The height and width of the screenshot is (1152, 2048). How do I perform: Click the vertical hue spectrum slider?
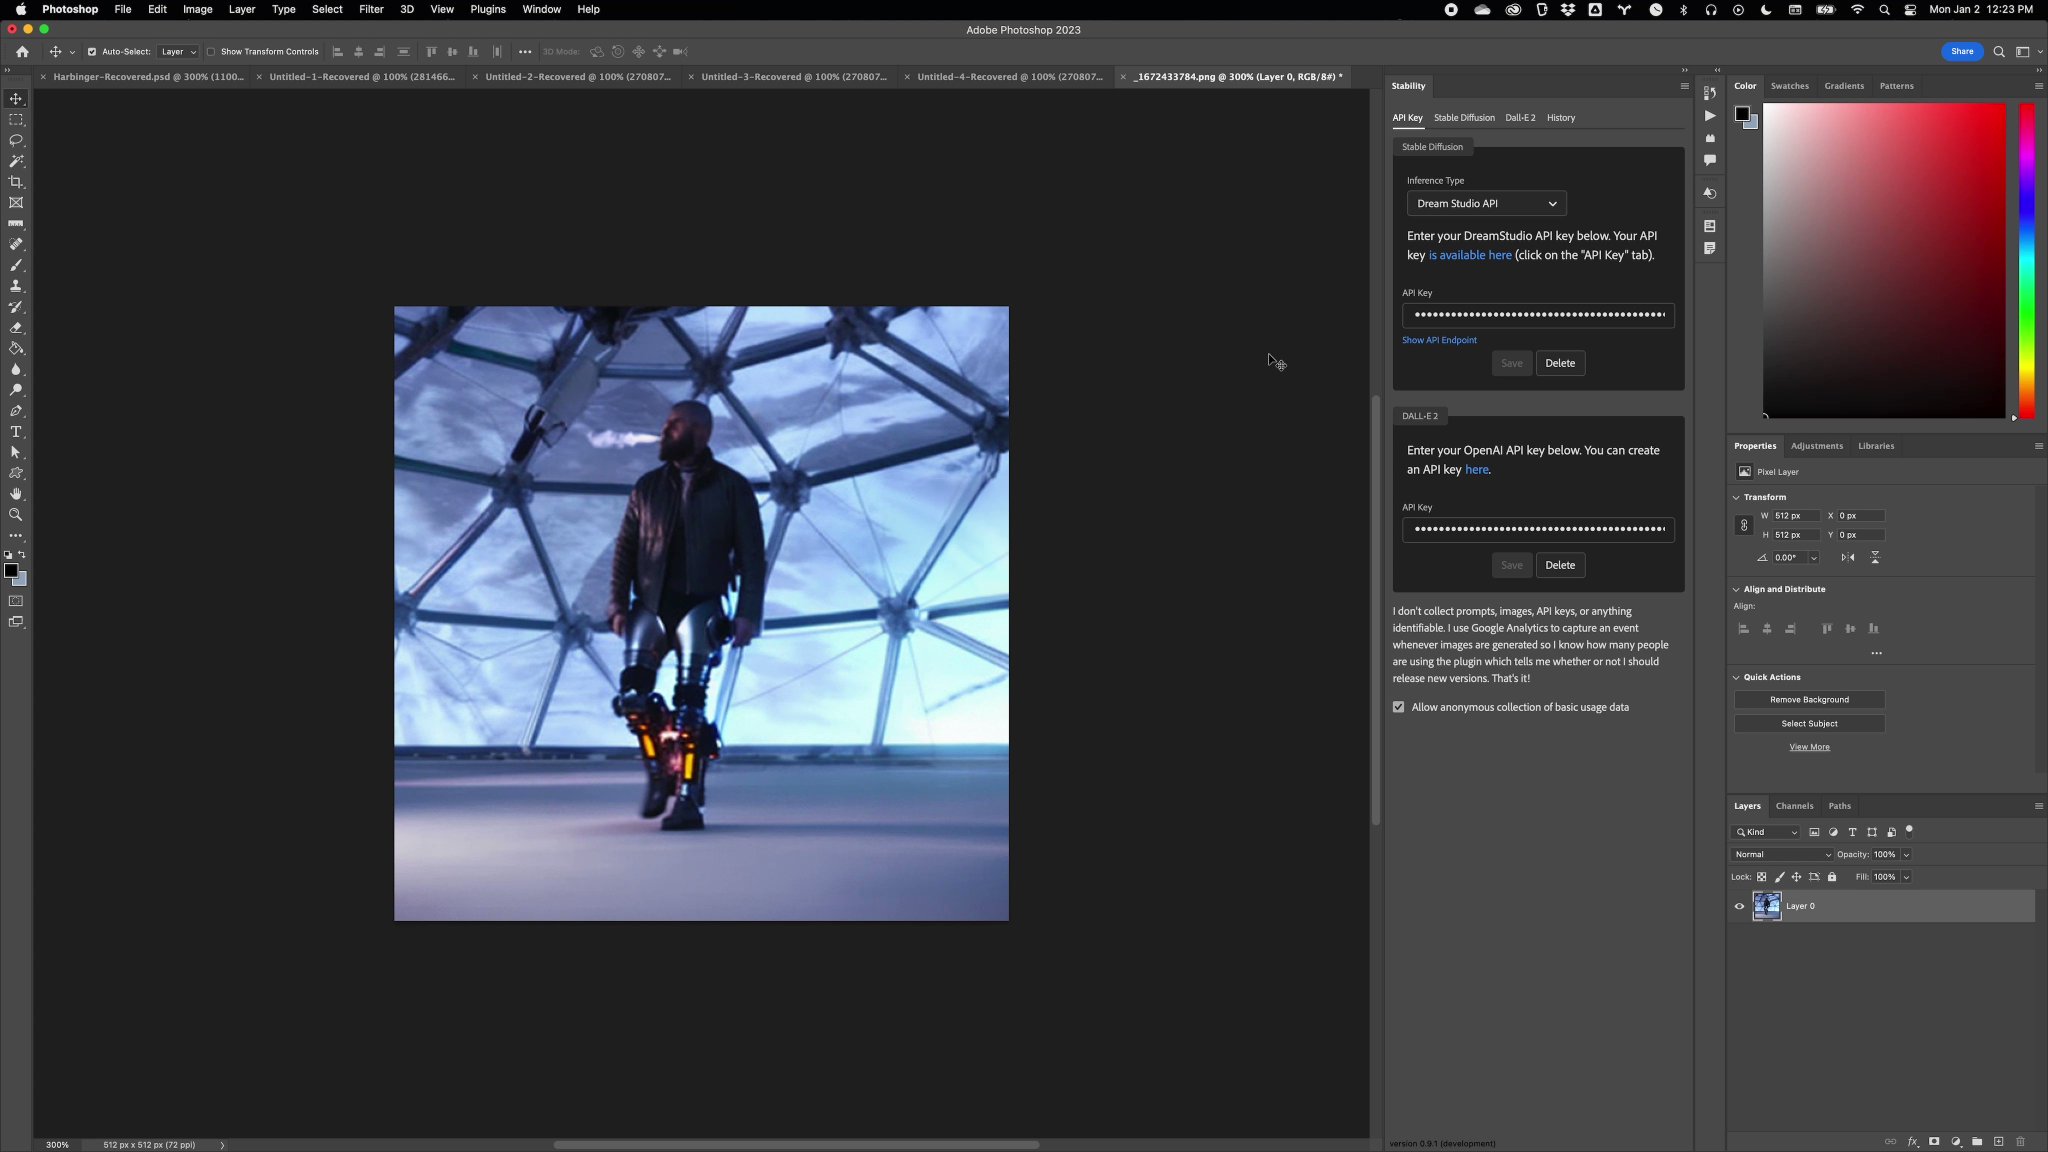point(2026,260)
